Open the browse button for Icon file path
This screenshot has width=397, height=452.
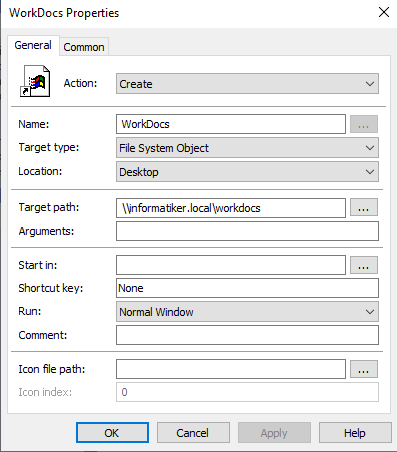364,369
